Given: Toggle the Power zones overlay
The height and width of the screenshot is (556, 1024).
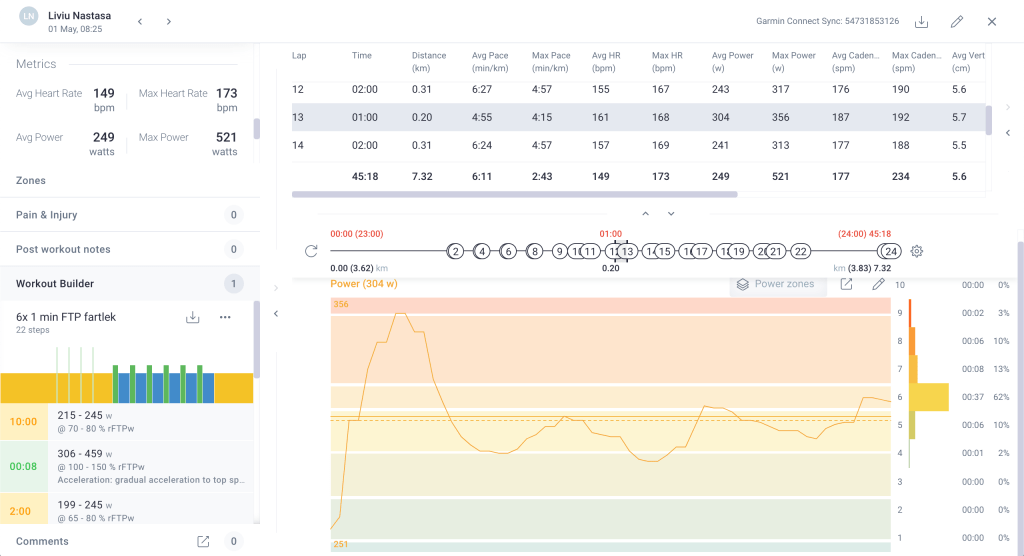Looking at the screenshot, I should [778, 284].
